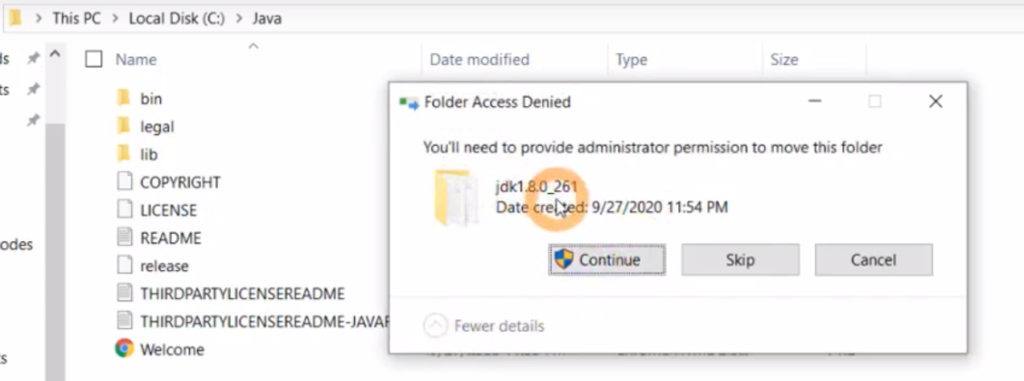
Task: Select the README file icon
Action: pos(124,237)
